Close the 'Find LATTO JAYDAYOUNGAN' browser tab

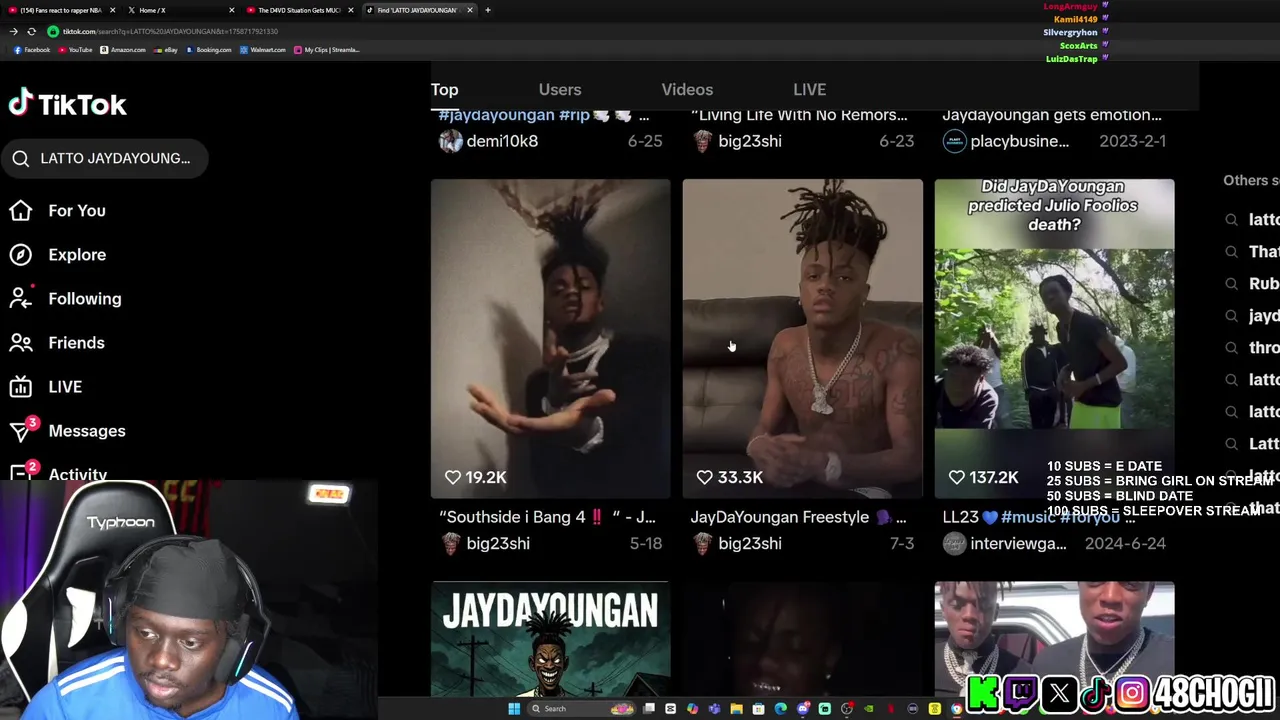[469, 10]
